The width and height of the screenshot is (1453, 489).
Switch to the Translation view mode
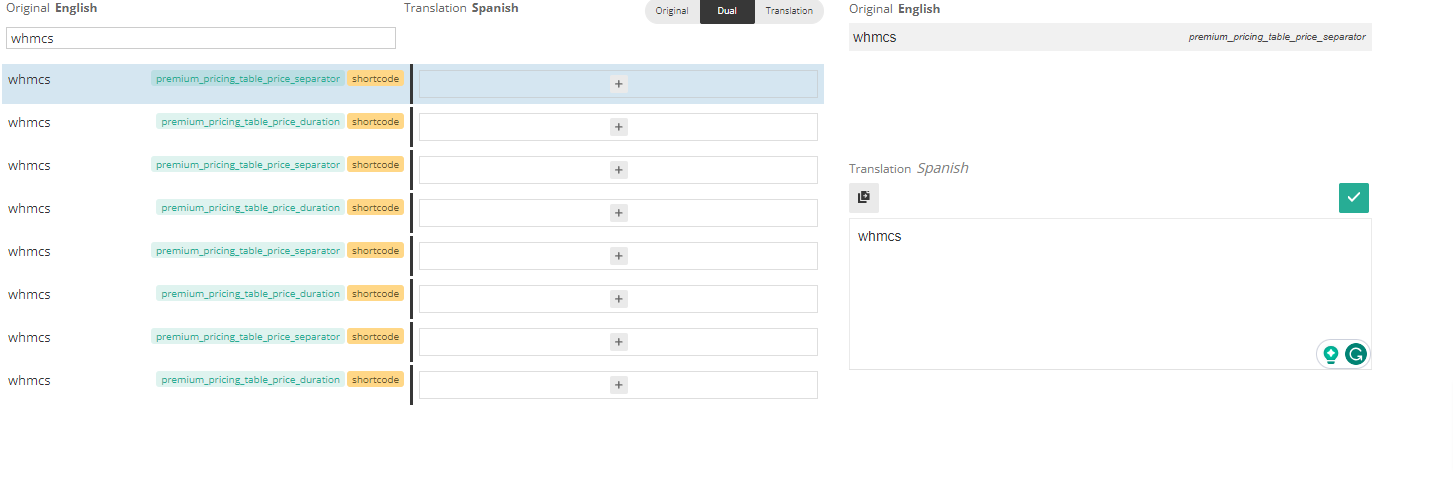click(789, 11)
